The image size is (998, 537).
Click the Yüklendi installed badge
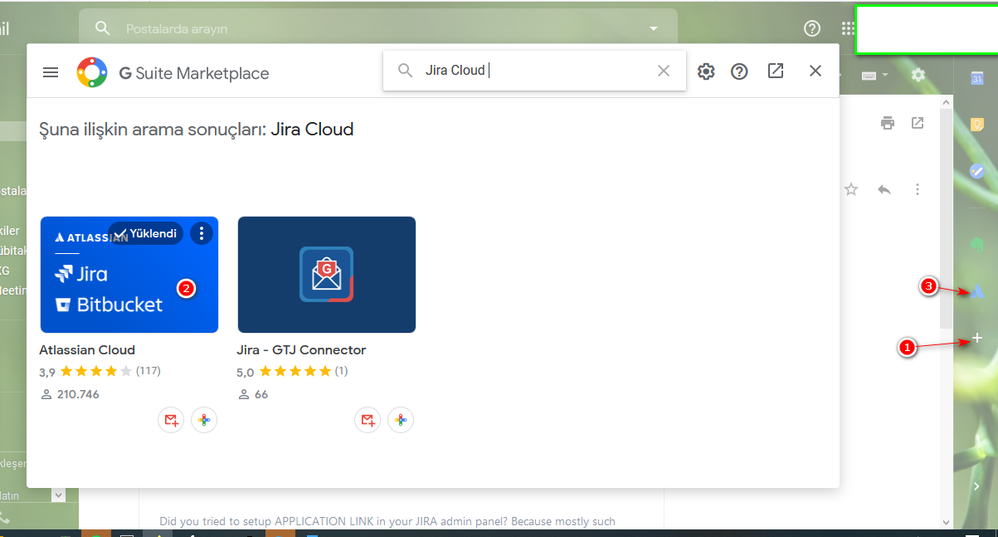click(x=146, y=234)
